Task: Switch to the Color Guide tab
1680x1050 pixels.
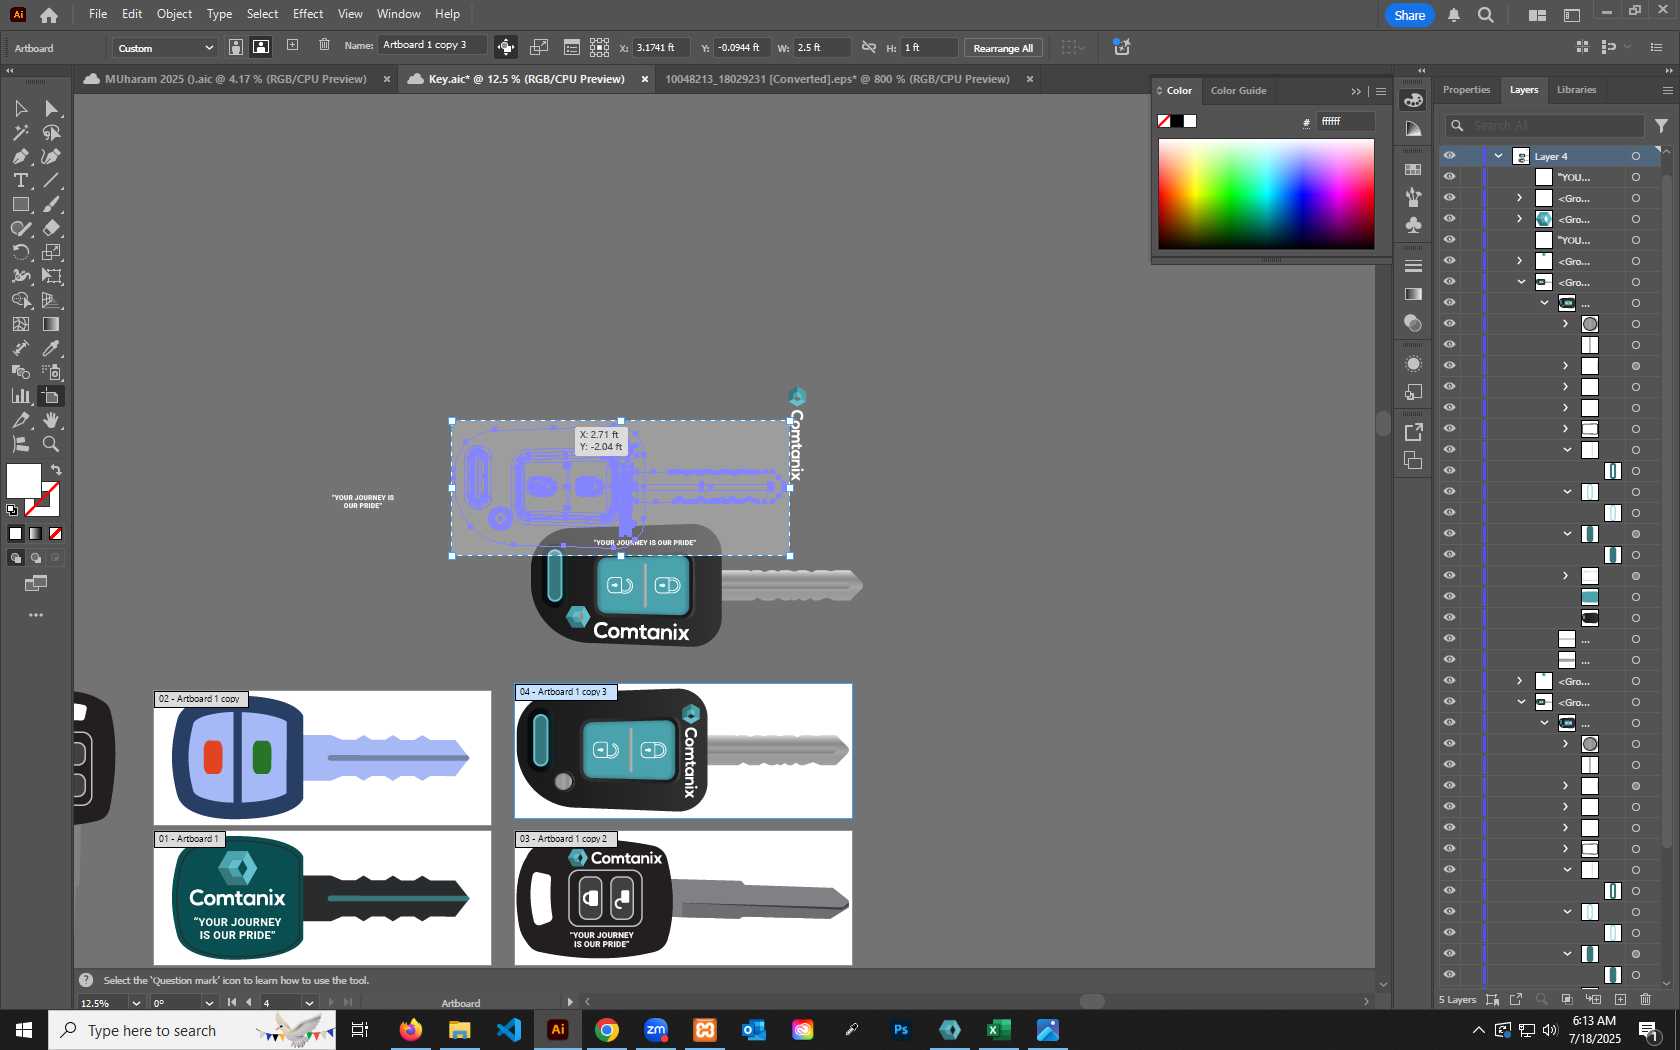Action: [1238, 91]
